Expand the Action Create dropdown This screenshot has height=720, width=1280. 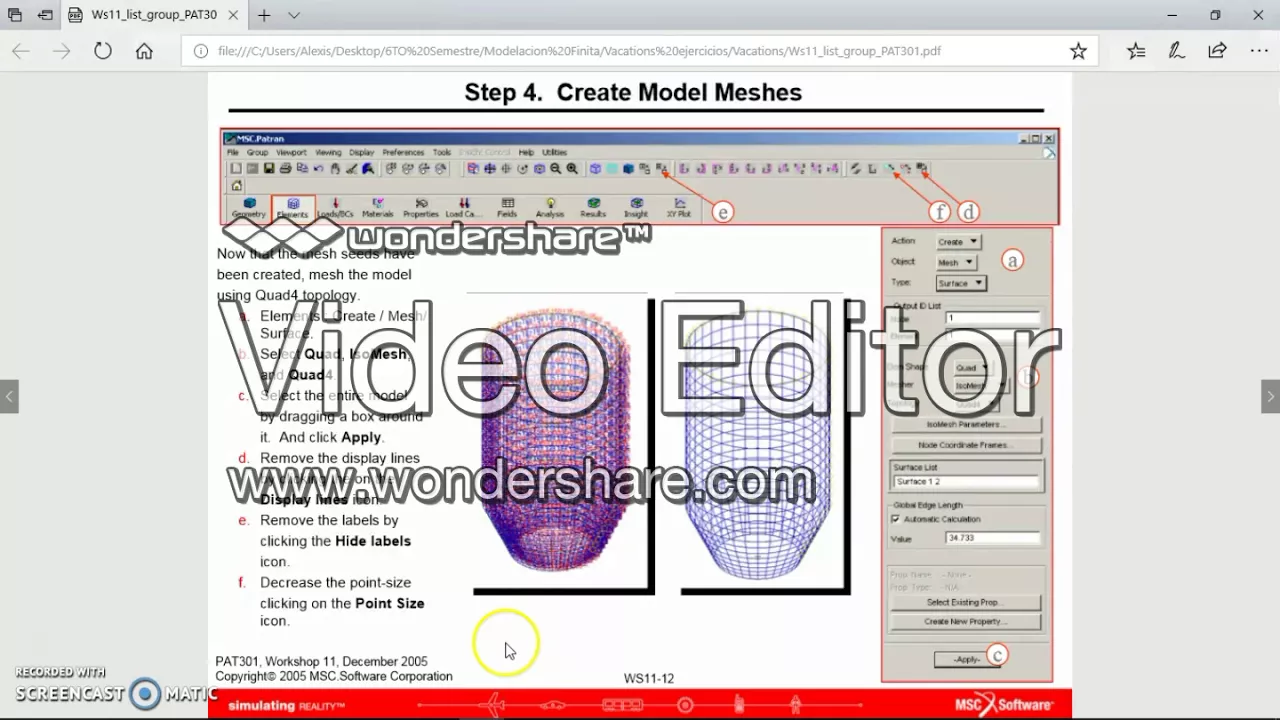click(958, 241)
